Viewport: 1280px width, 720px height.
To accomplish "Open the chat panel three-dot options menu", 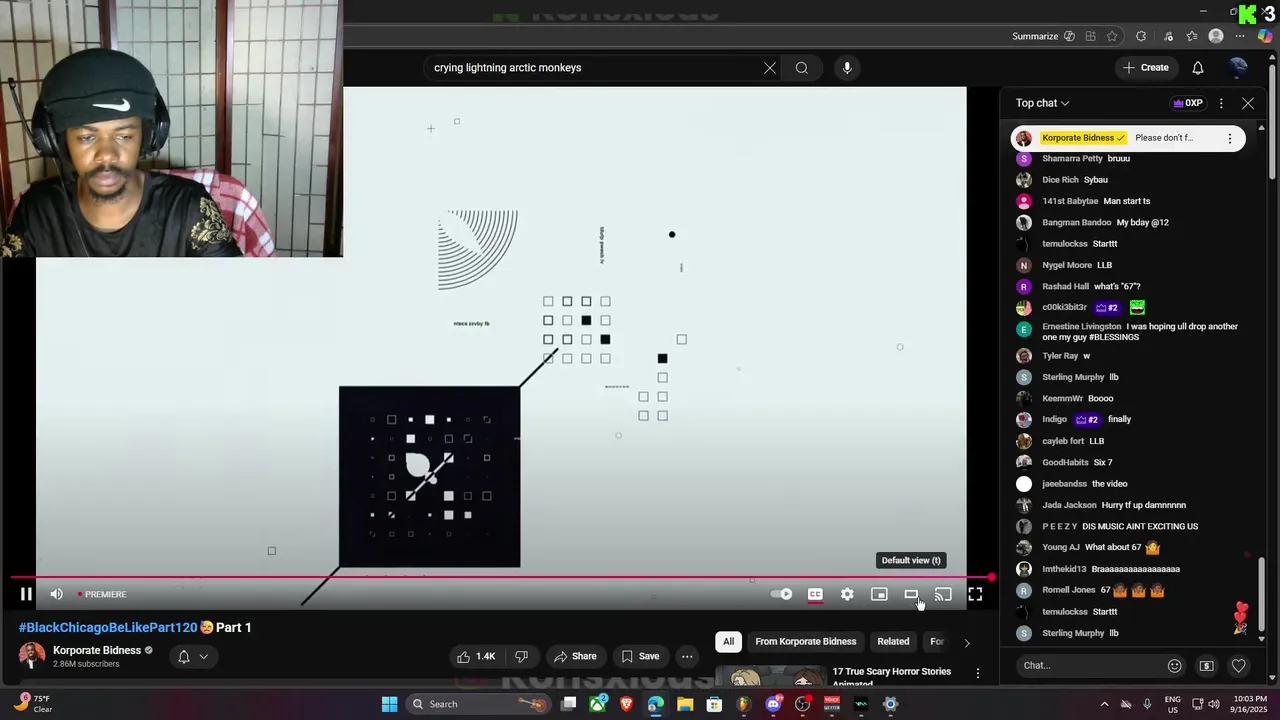I will [x=1221, y=103].
